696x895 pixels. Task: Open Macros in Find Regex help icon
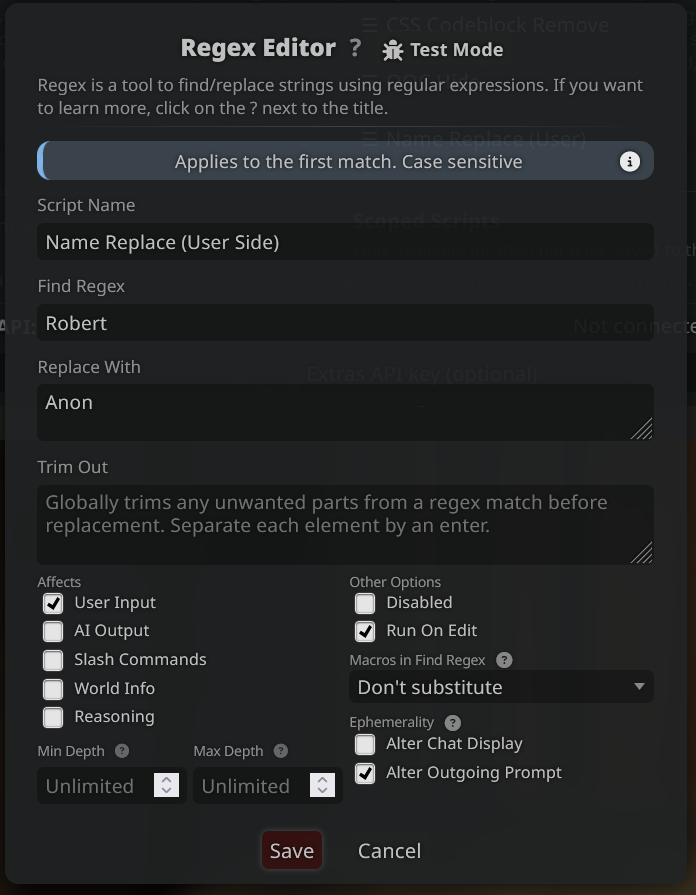click(504, 660)
